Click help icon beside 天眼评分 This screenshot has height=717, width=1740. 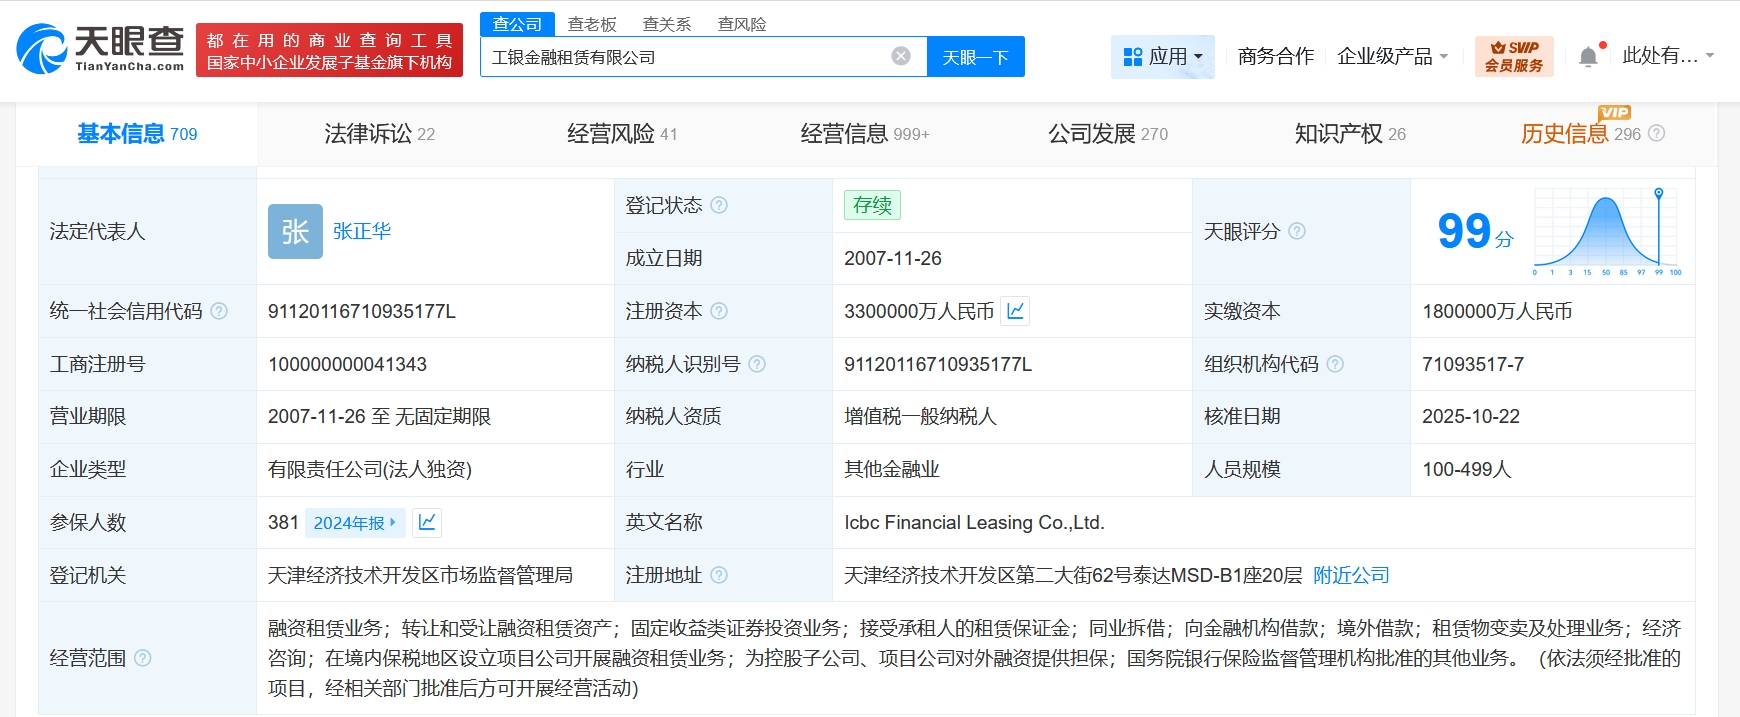1297,231
